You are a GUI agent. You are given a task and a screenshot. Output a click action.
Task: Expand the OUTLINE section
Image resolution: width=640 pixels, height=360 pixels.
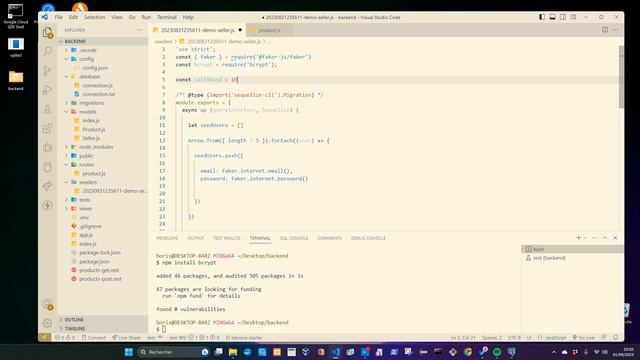click(x=73, y=320)
